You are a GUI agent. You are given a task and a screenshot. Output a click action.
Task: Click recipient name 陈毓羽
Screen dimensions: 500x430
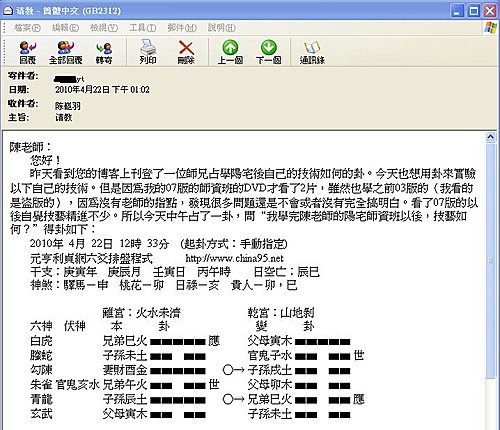coord(68,106)
